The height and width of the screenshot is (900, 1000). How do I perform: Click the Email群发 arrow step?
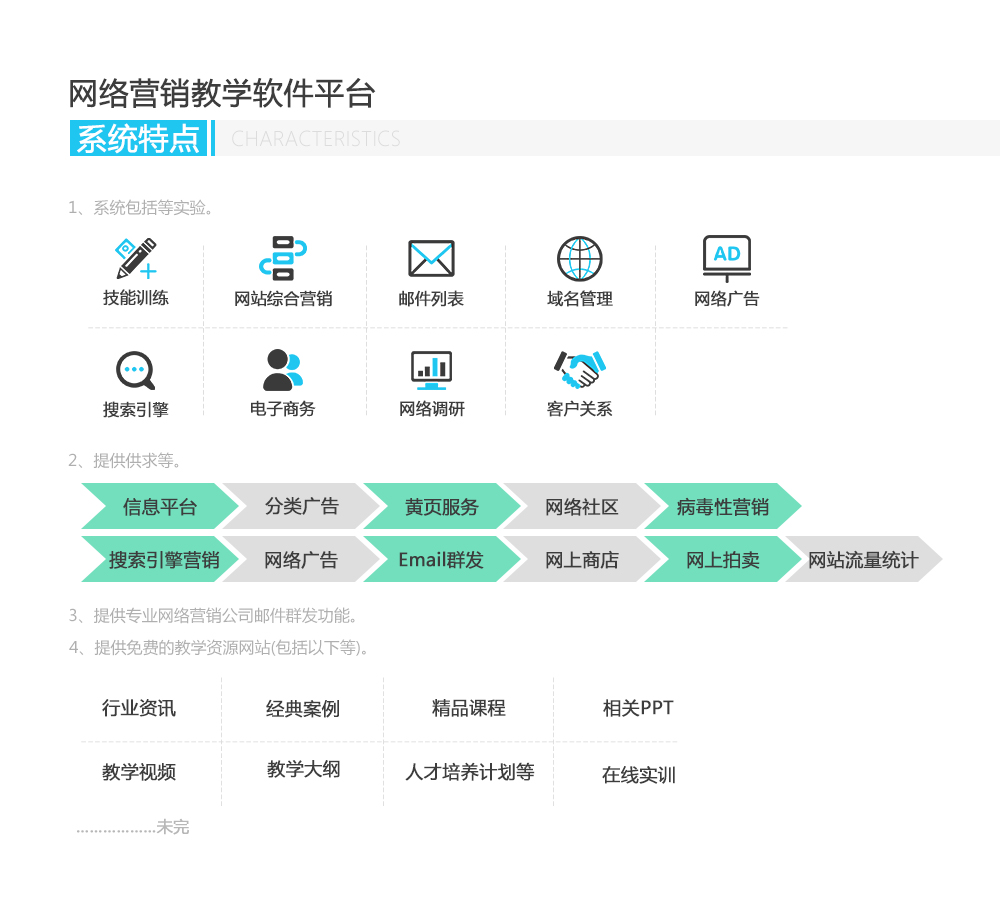tap(441, 560)
